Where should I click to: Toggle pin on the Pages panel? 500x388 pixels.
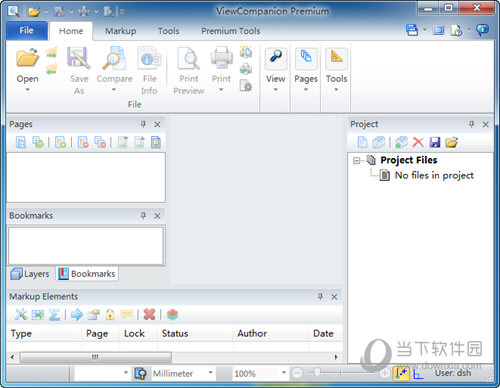point(143,124)
